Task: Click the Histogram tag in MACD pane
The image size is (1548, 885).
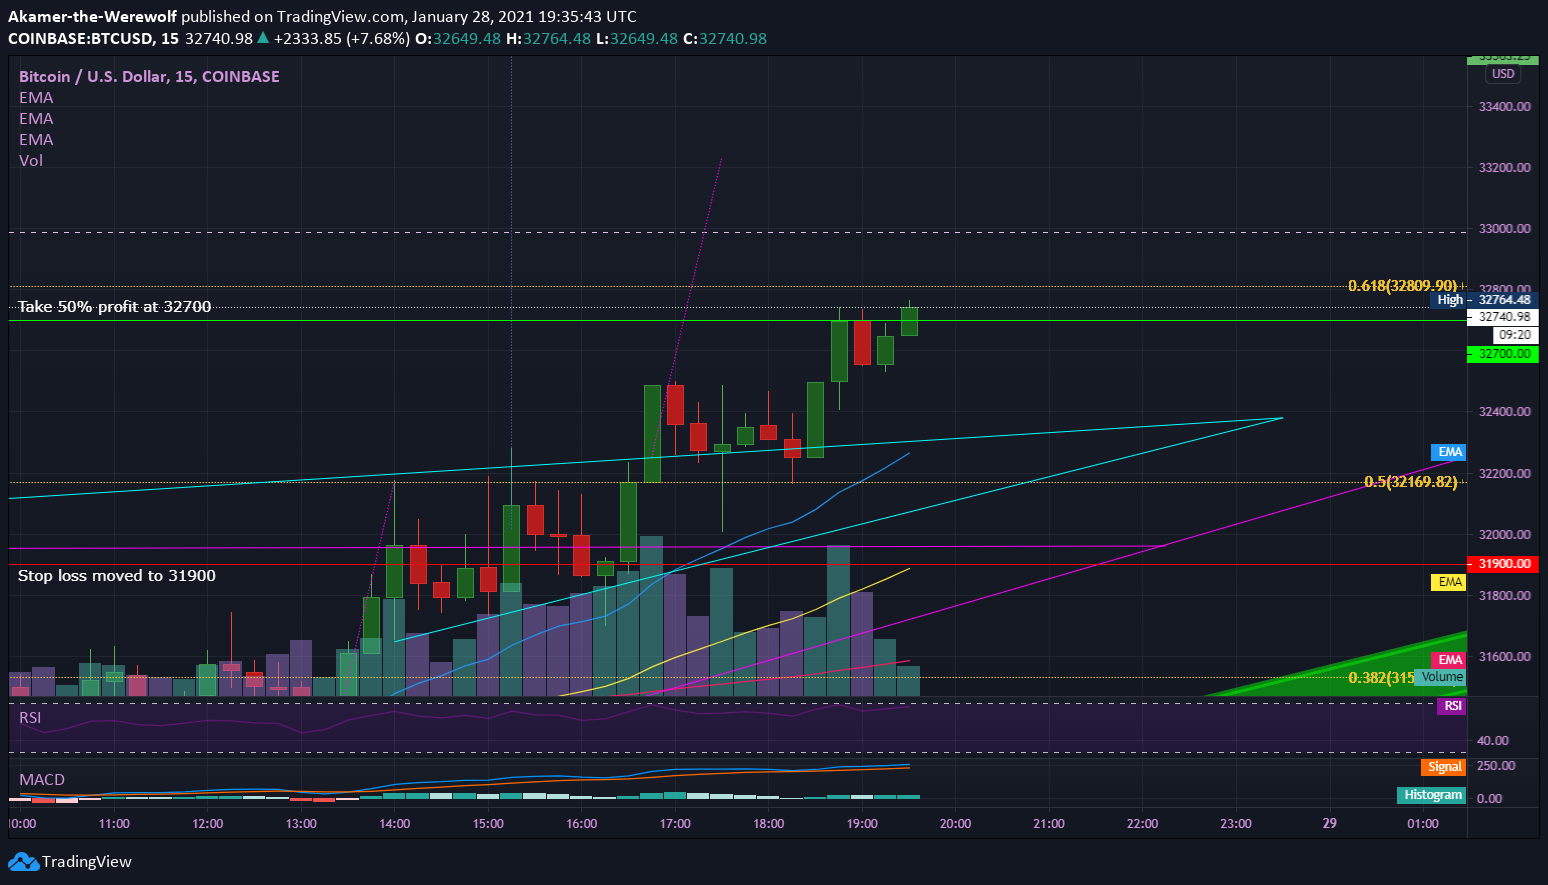Action: pyautogui.click(x=1432, y=795)
